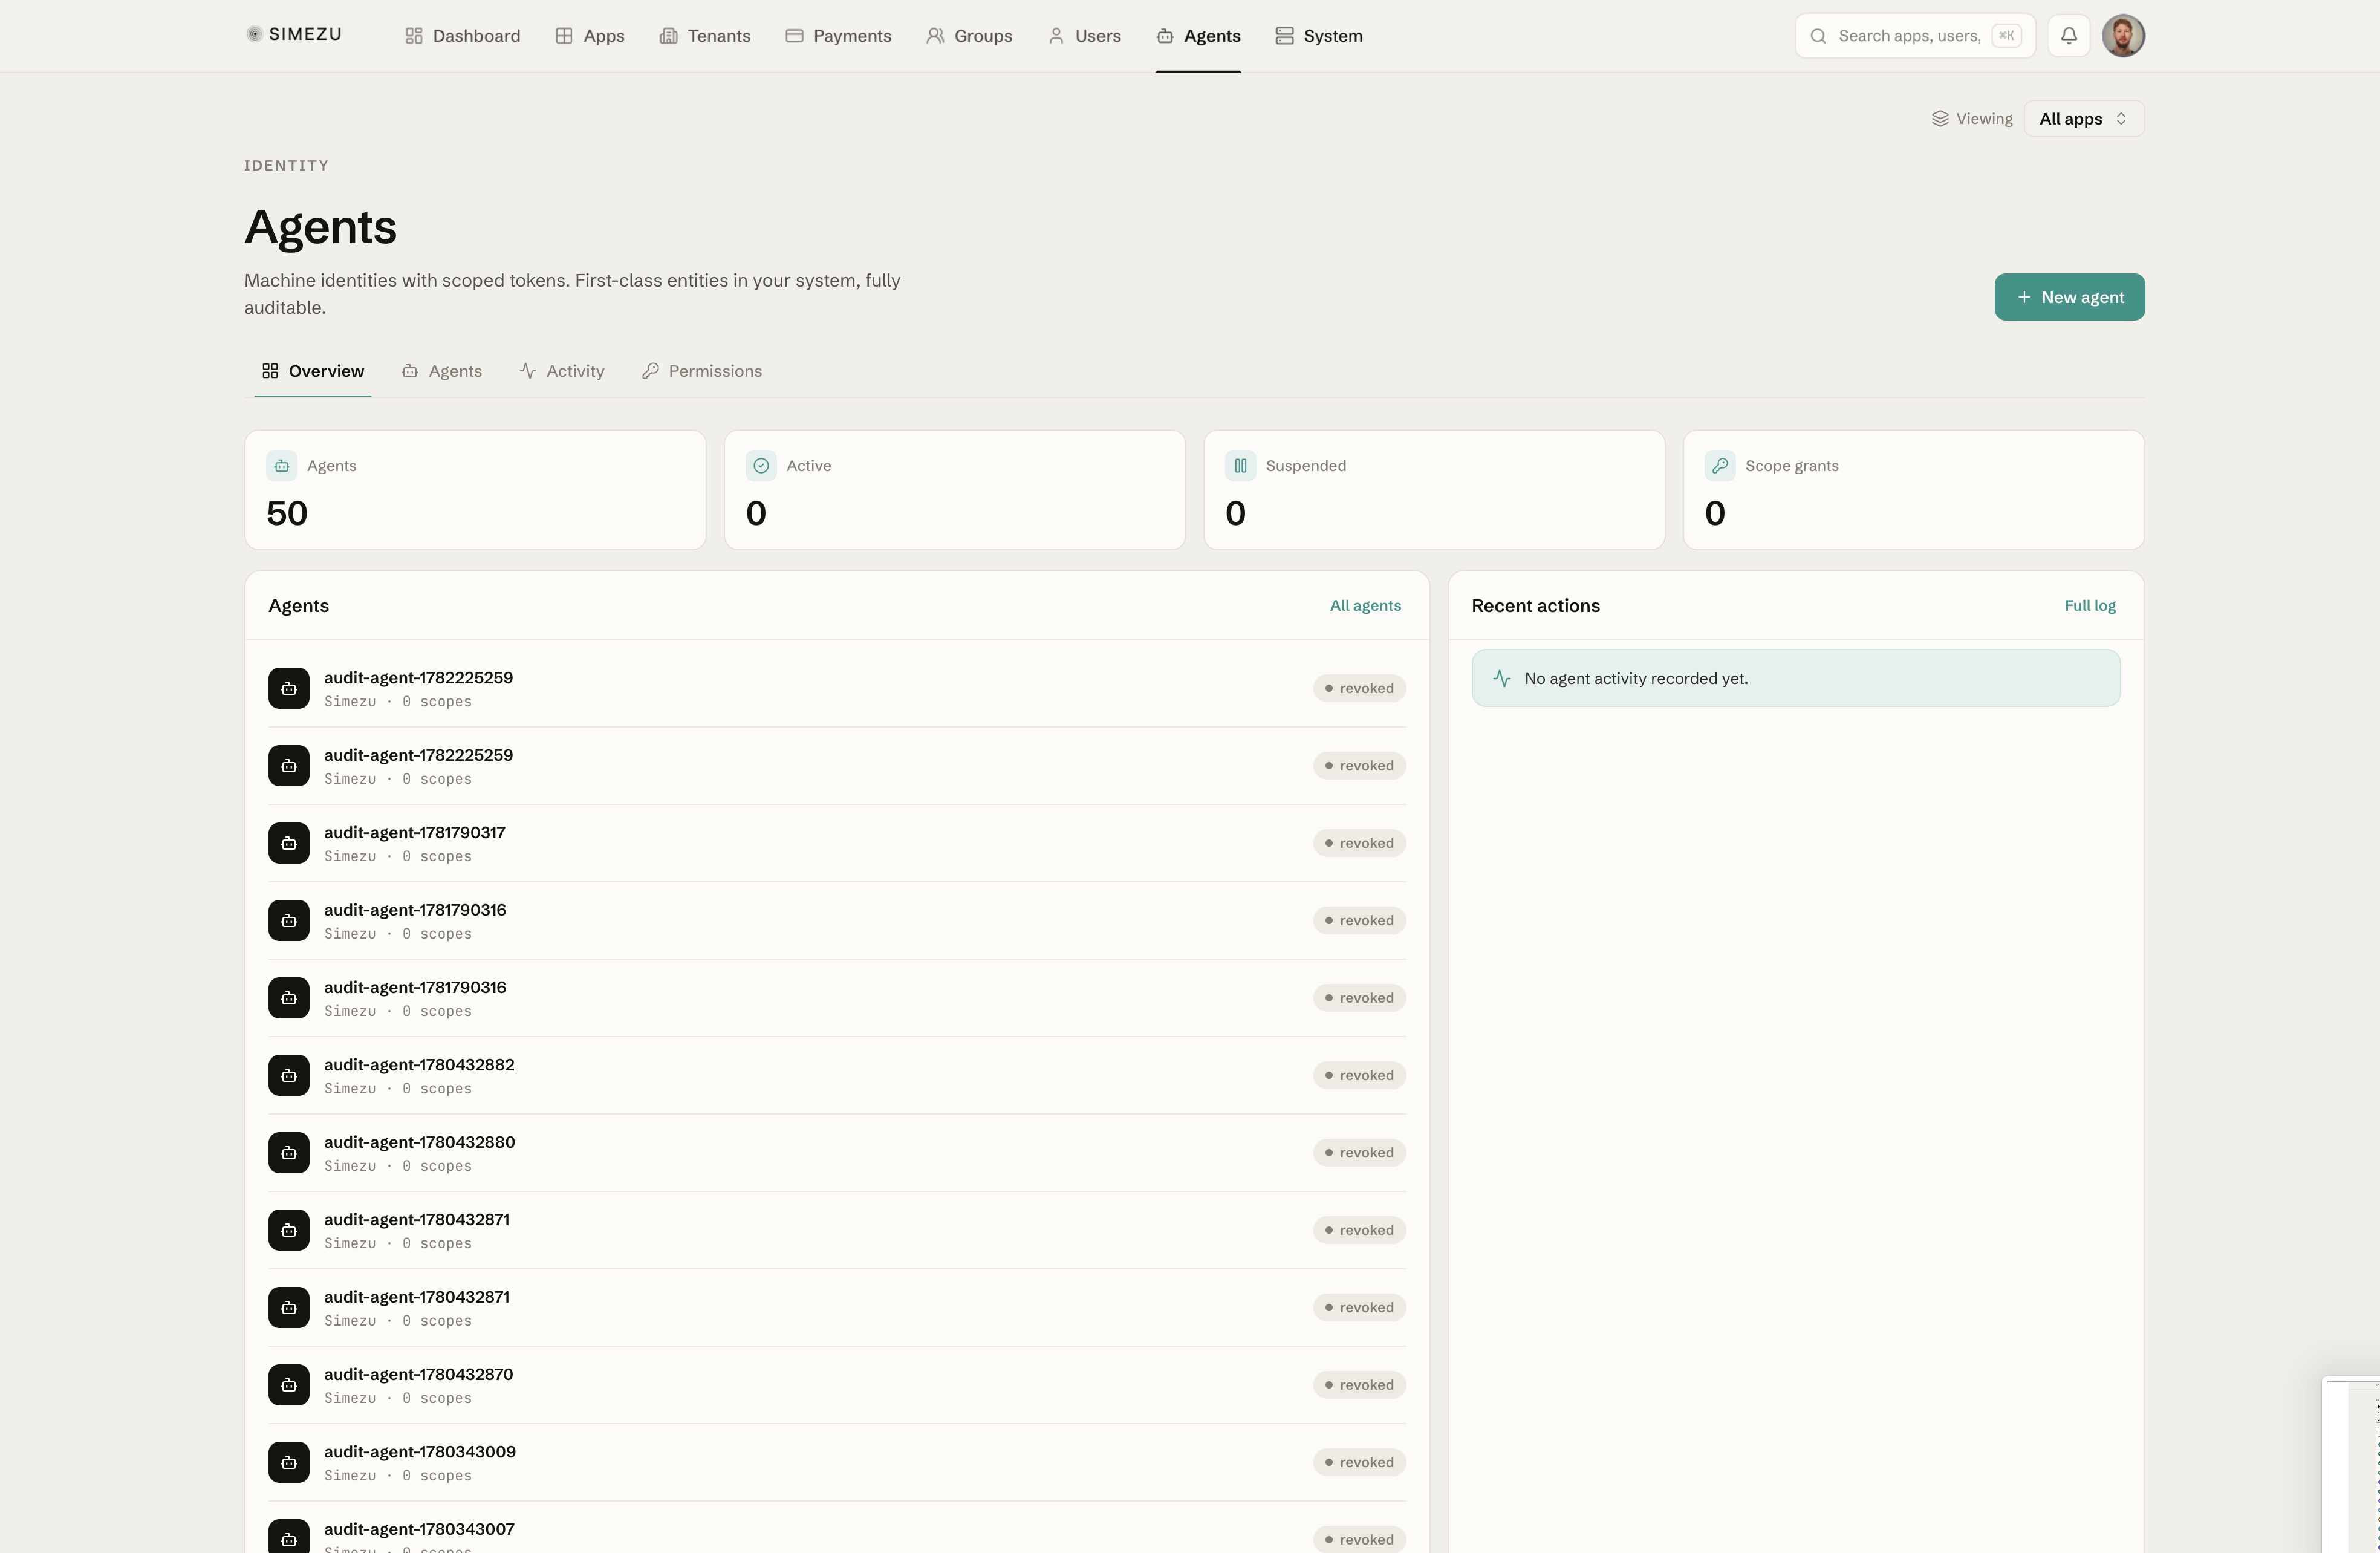Select audit-agent-1780432880 name text
The image size is (2380, 1553).
click(419, 1142)
